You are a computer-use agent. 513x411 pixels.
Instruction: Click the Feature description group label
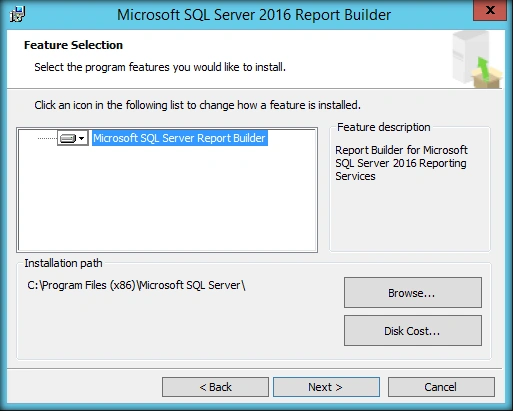click(x=384, y=127)
